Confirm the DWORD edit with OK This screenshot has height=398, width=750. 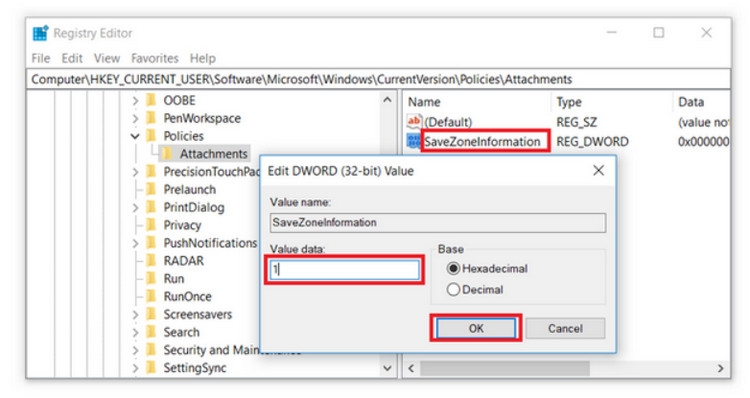click(x=476, y=329)
